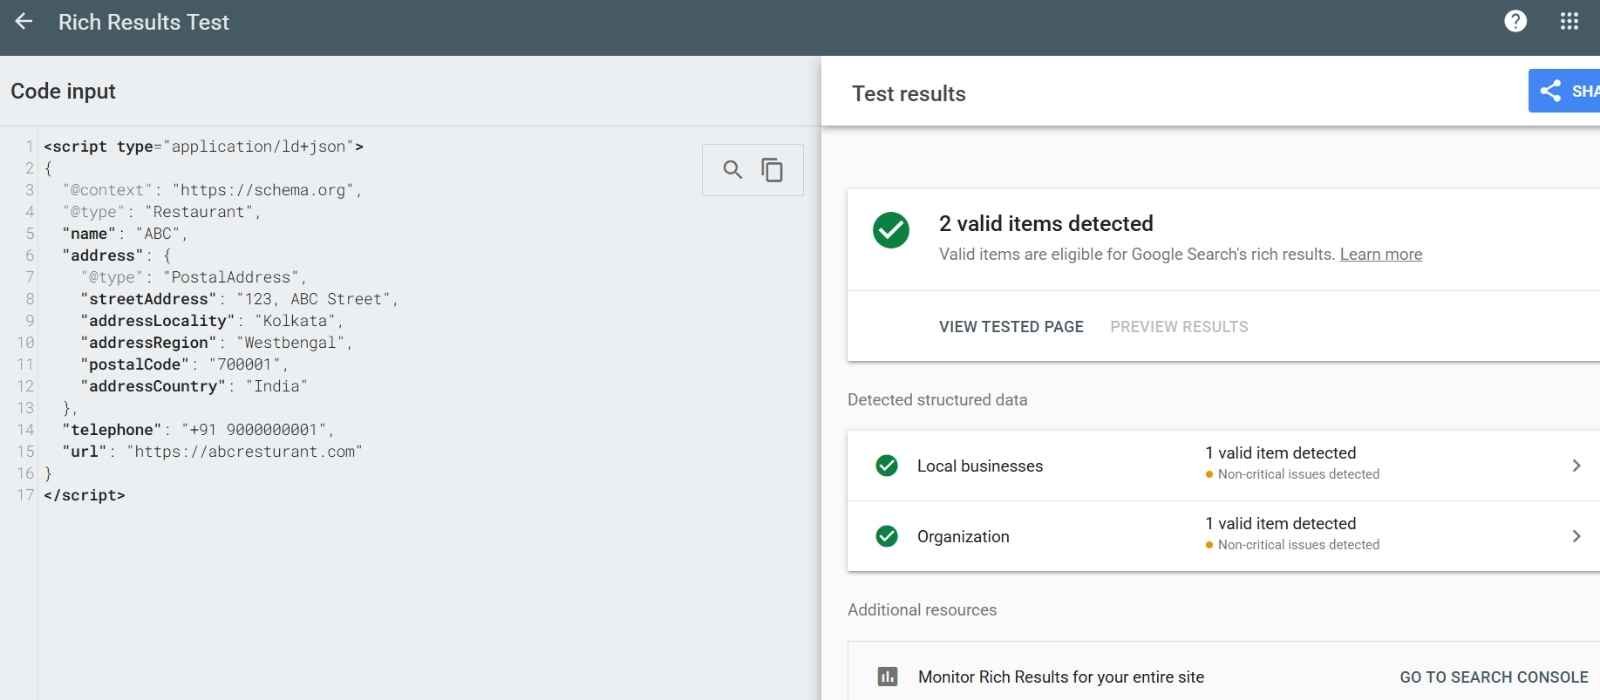Click the Share button

pyautogui.click(x=1564, y=91)
